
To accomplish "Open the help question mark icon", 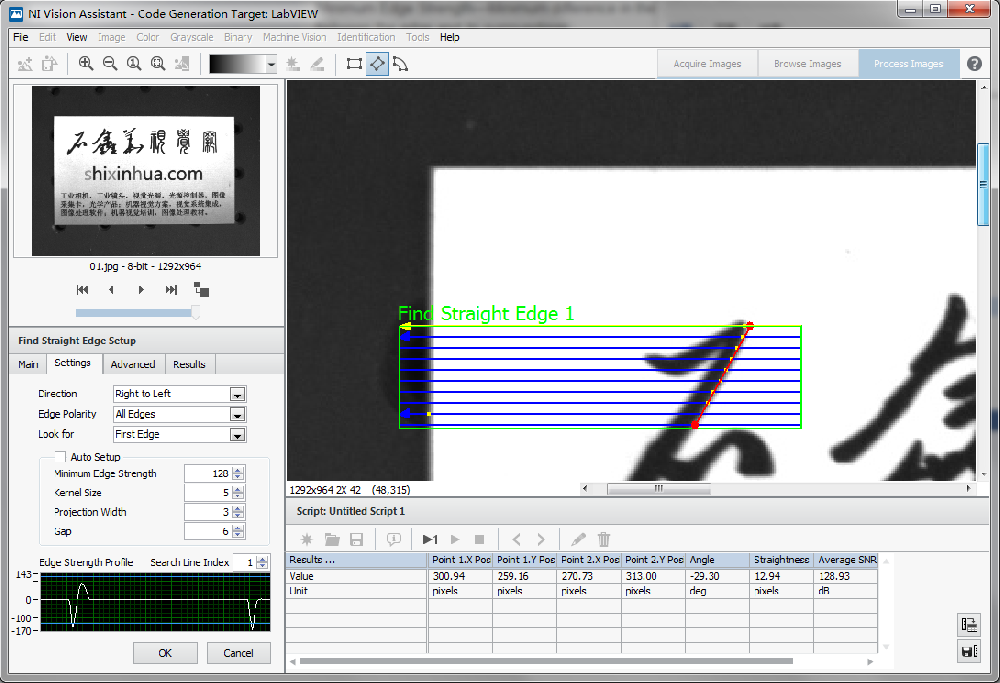I will tap(974, 64).
